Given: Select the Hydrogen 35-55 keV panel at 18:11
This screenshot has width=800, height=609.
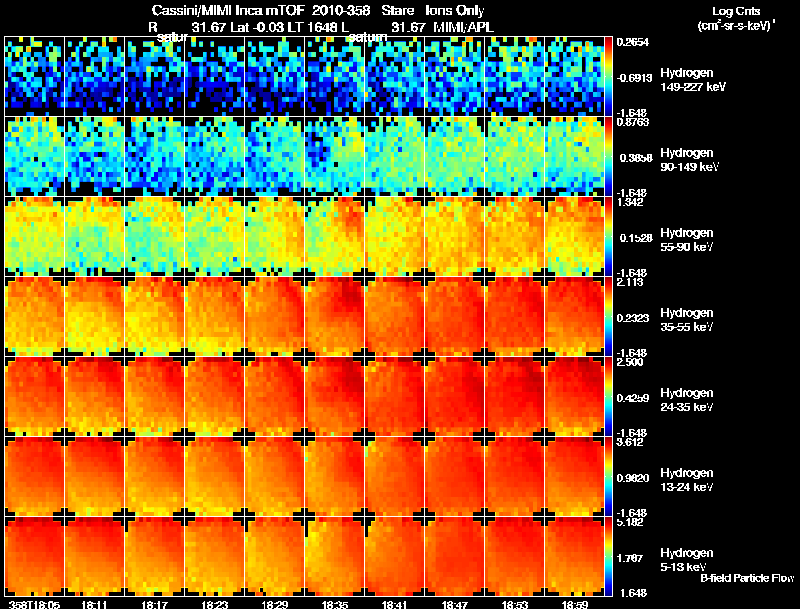Looking at the screenshot, I should tap(94, 316).
